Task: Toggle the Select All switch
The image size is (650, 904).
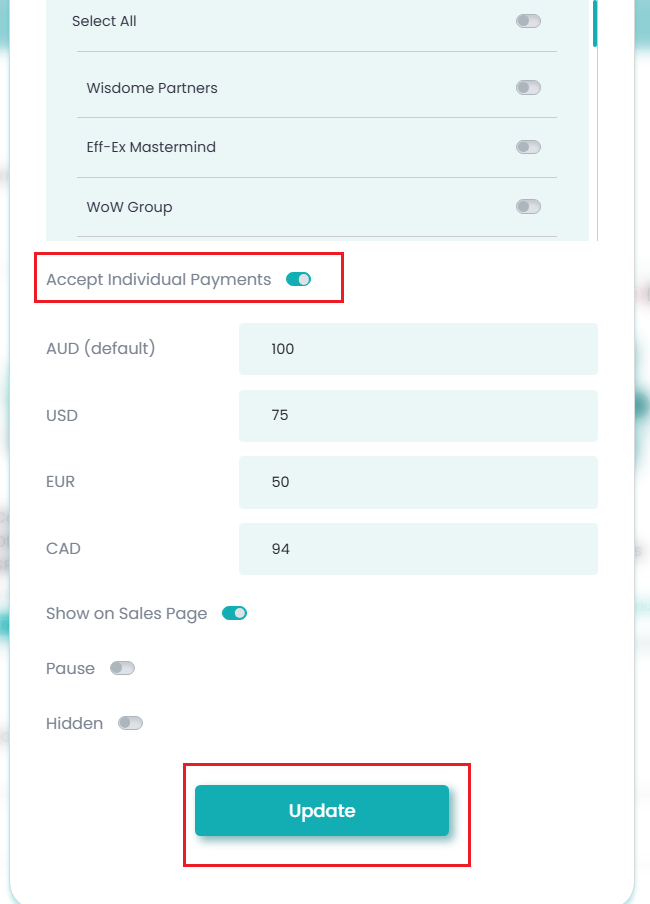Action: 528,21
